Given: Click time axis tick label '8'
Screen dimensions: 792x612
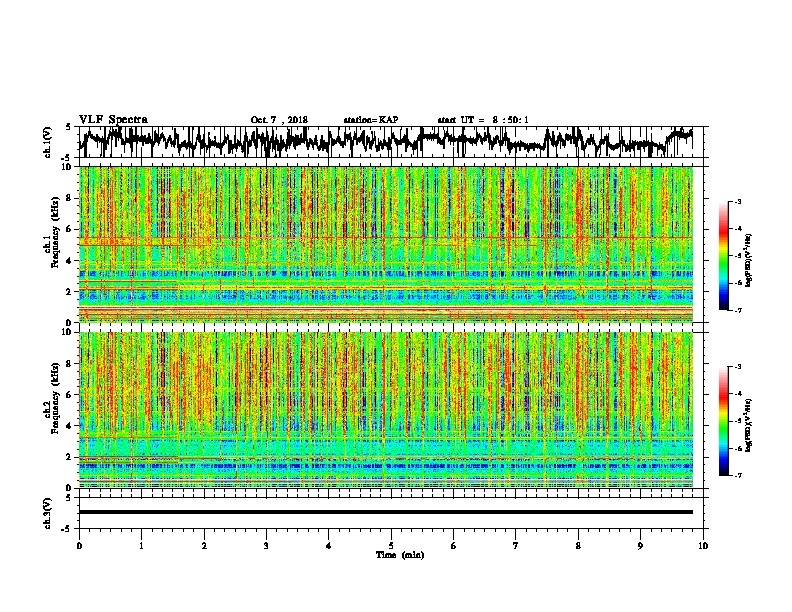Looking at the screenshot, I should (578, 546).
